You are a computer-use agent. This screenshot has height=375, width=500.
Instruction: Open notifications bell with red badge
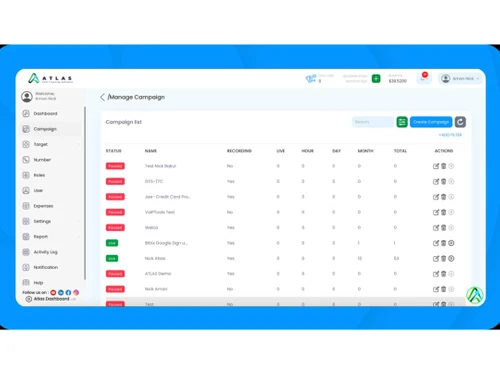[x=424, y=78]
